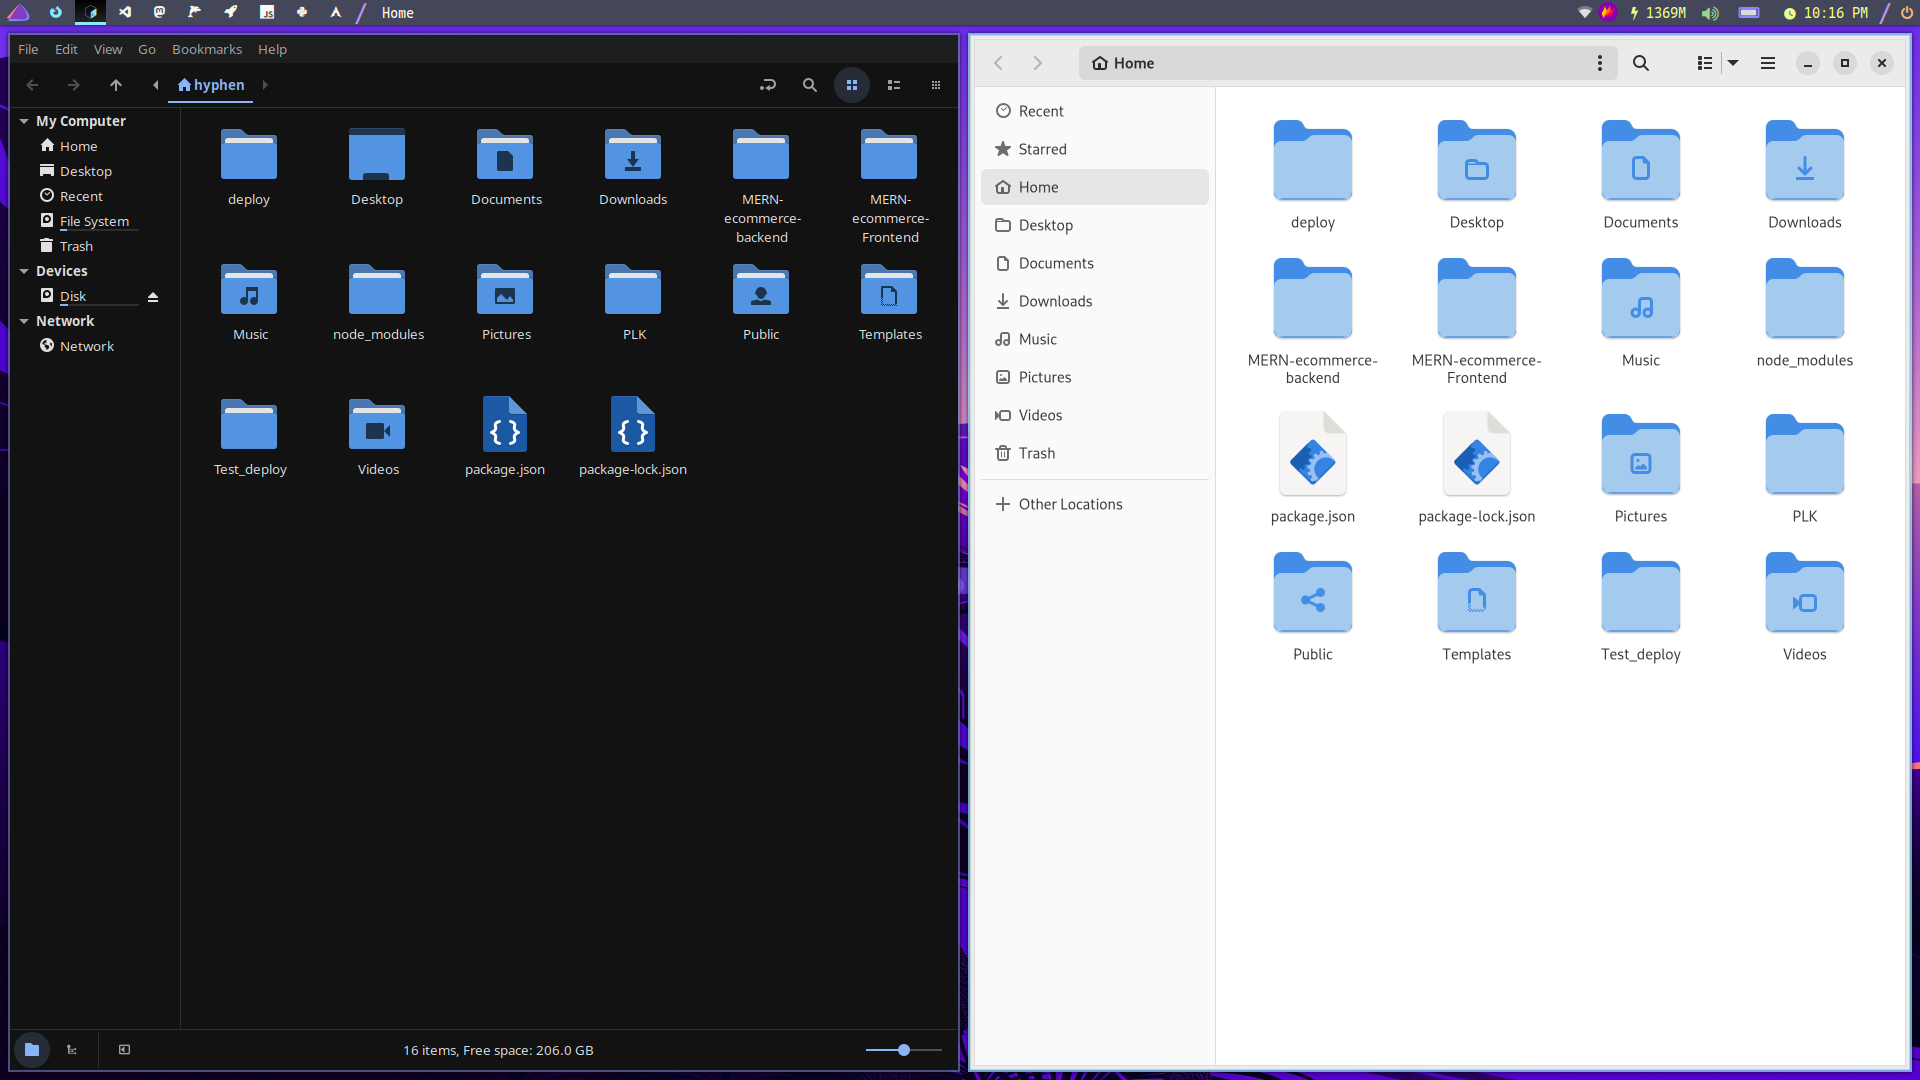Open Nautilus hamburger menu
The width and height of the screenshot is (1920, 1080).
(1768, 63)
